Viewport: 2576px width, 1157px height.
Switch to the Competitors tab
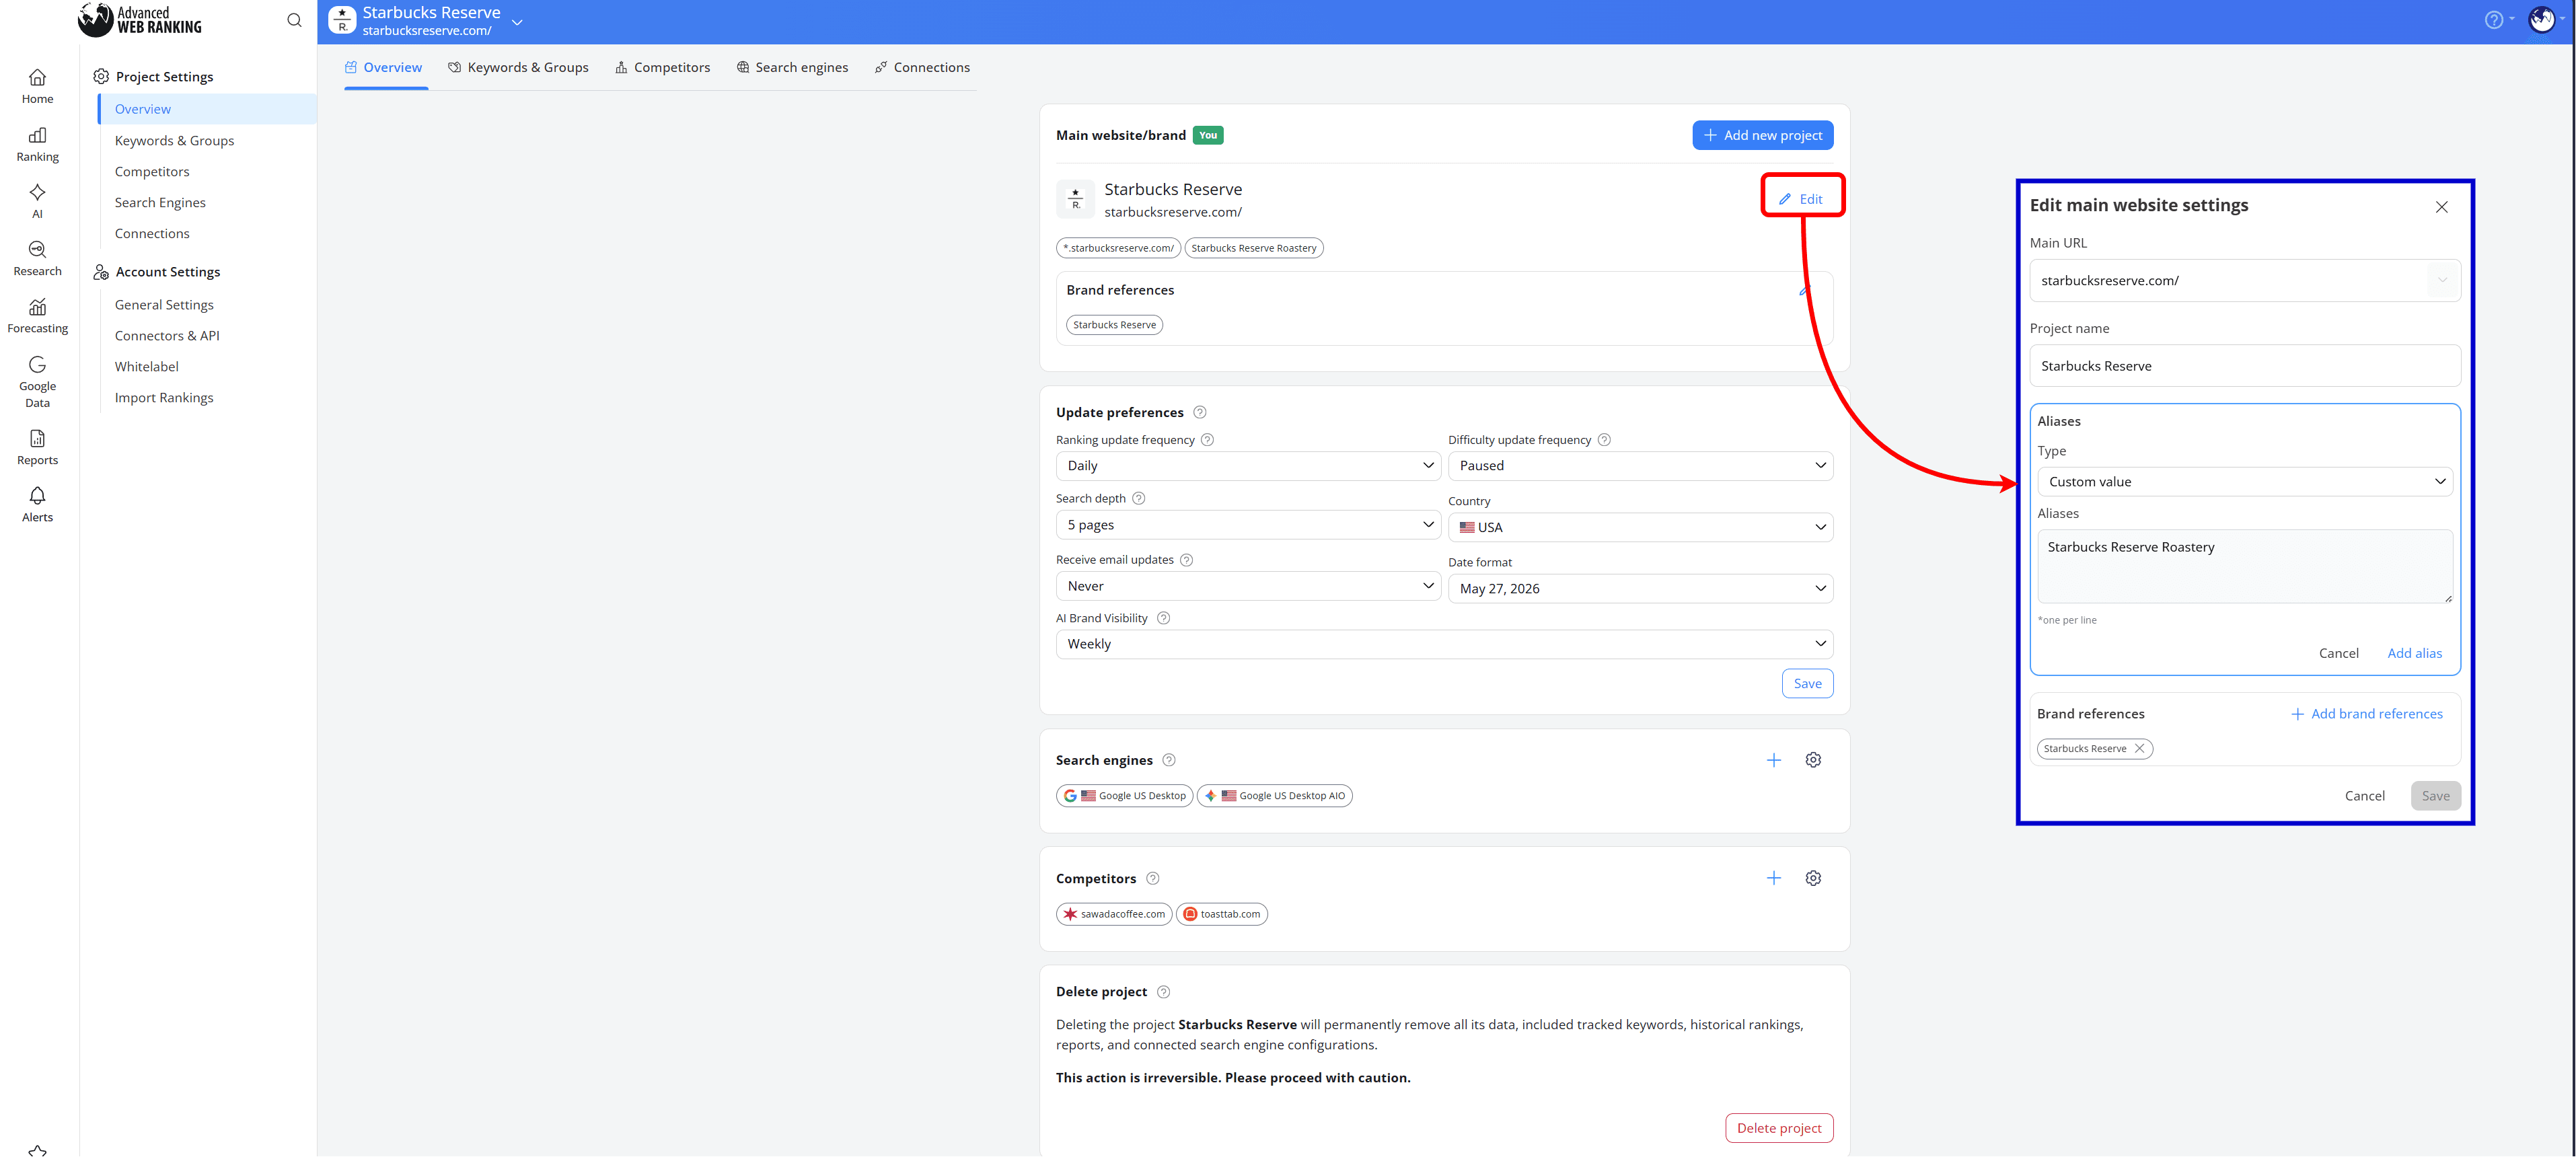pos(662,67)
